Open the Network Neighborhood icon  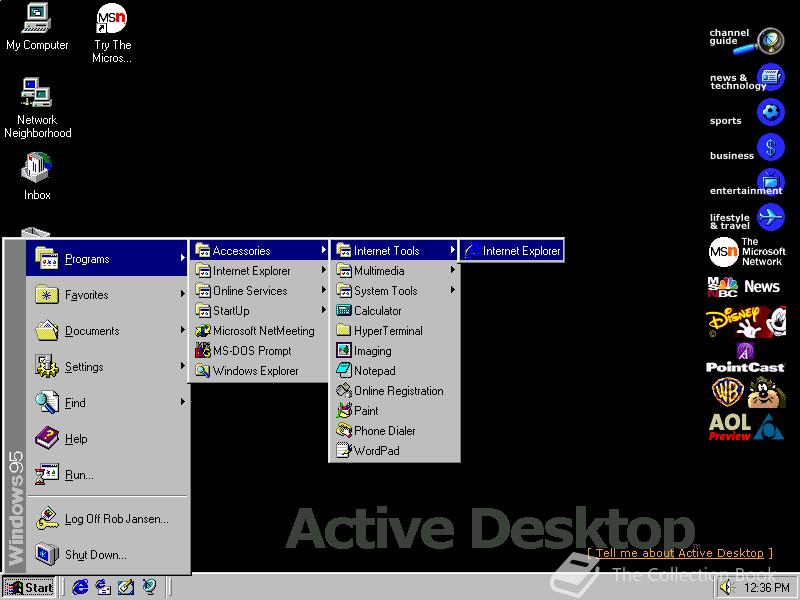37,108
